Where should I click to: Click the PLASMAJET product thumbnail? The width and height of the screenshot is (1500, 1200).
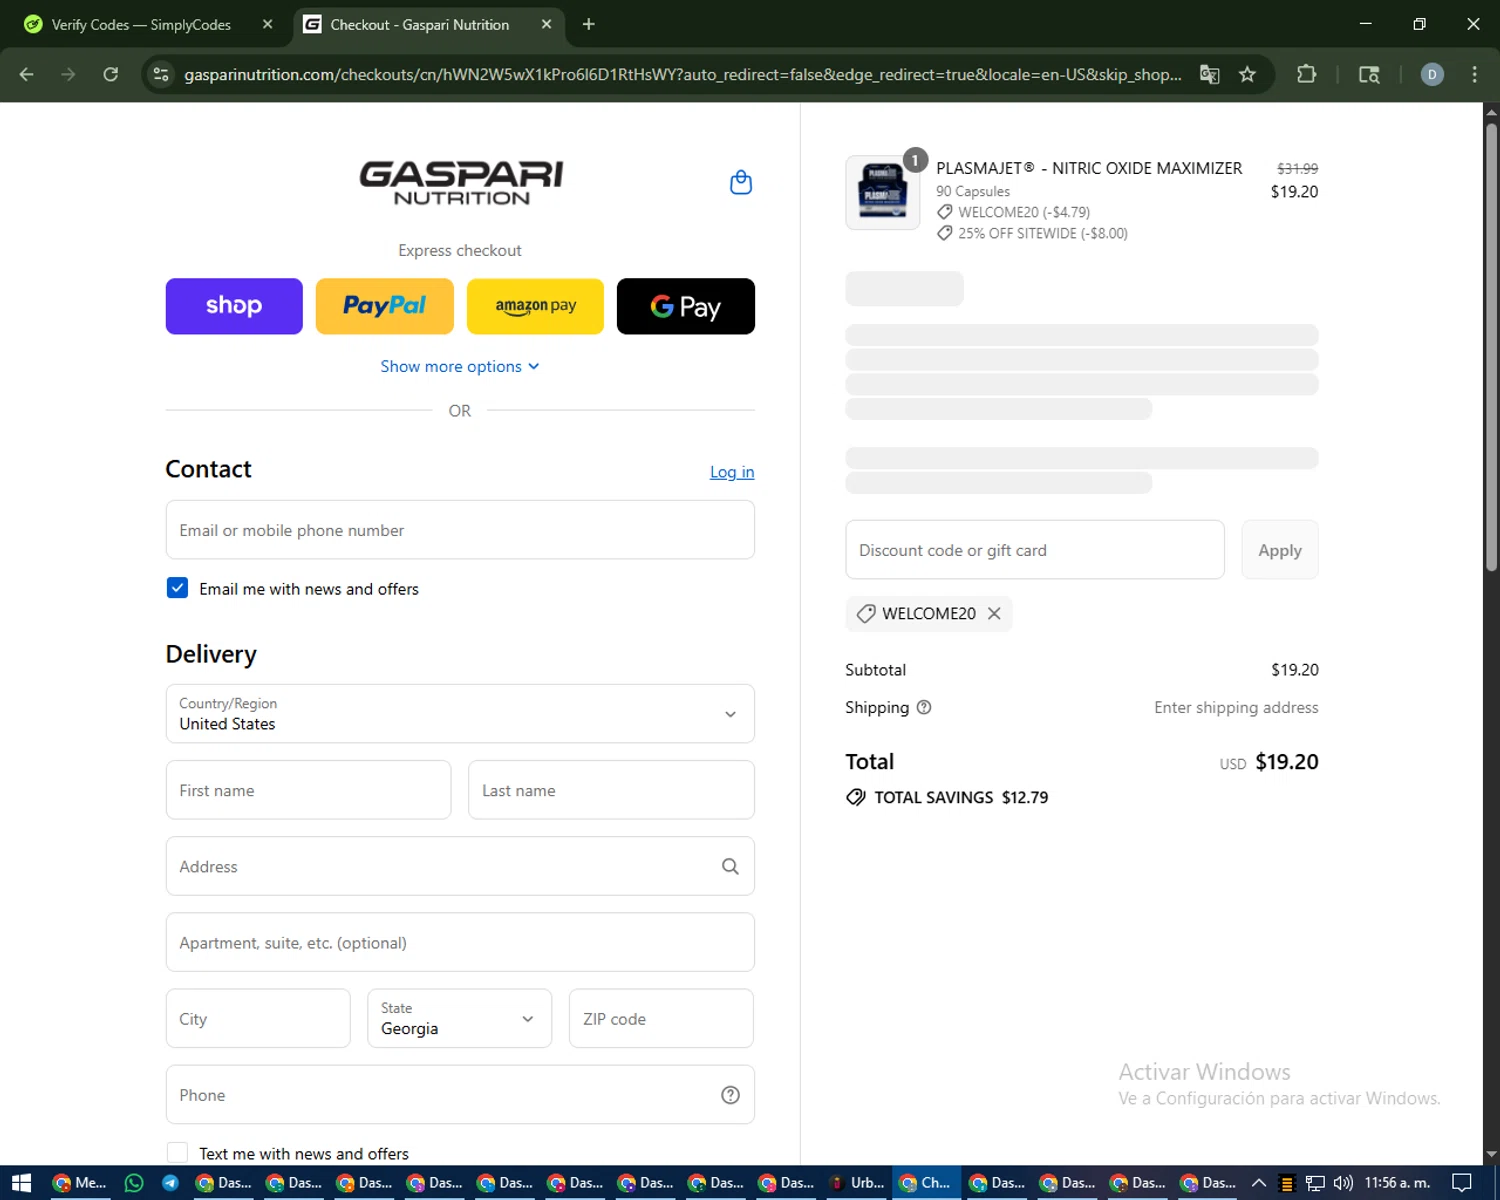(x=883, y=193)
